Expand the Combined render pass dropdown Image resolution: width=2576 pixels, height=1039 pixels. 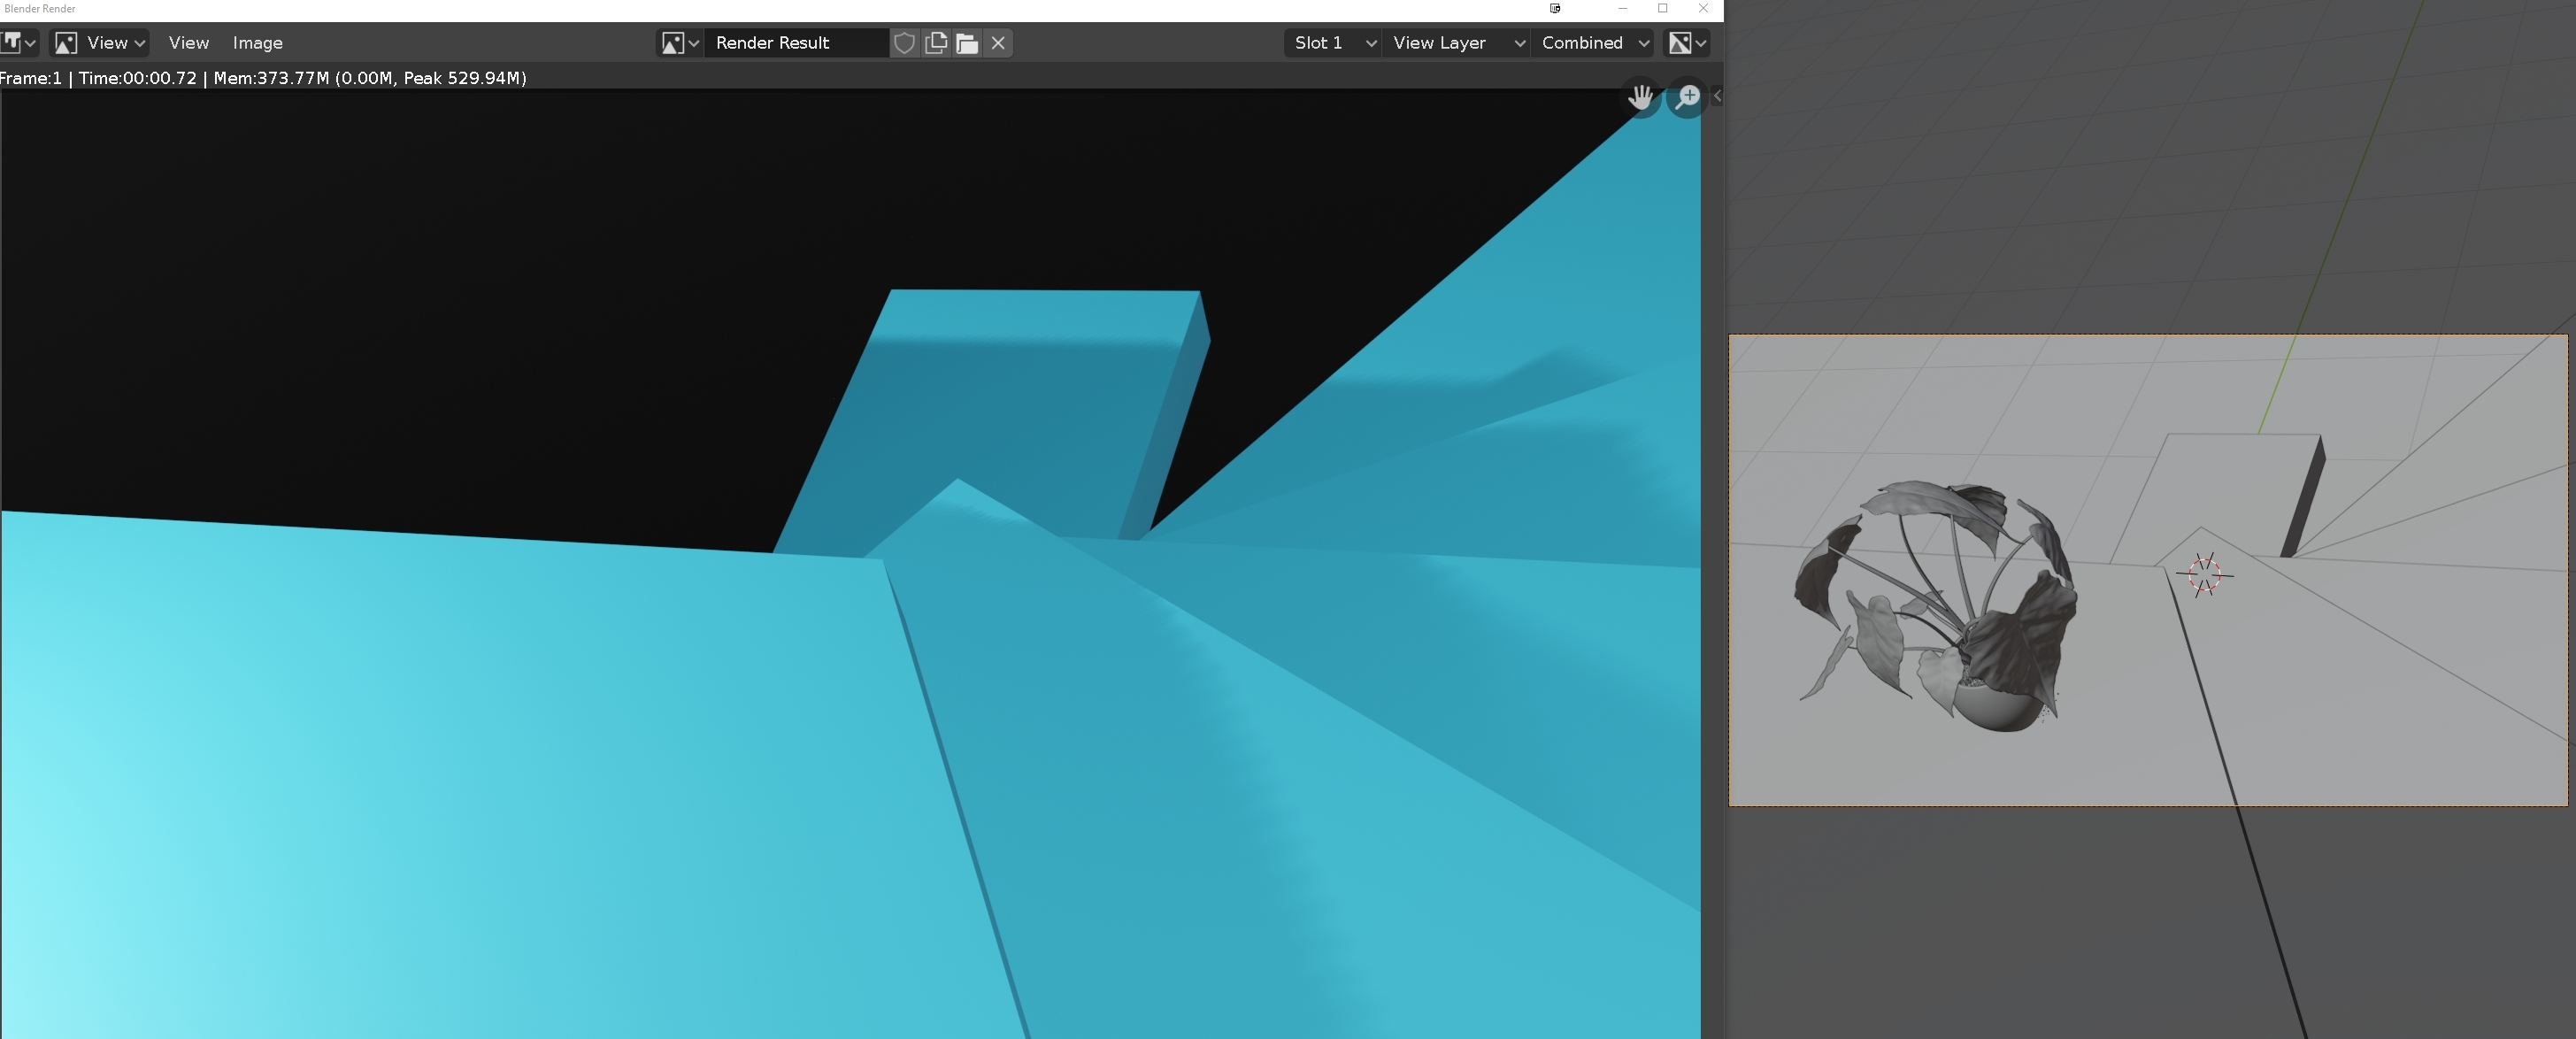(x=1594, y=43)
